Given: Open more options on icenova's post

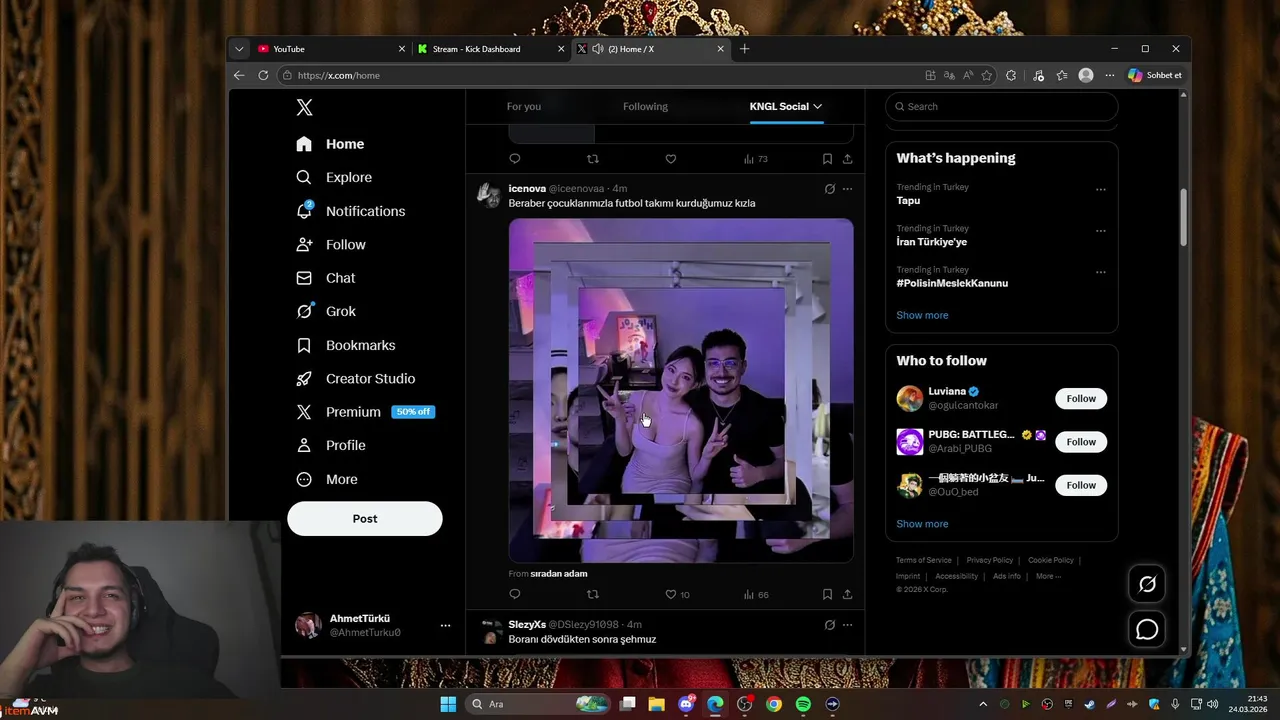Looking at the screenshot, I should 847,189.
